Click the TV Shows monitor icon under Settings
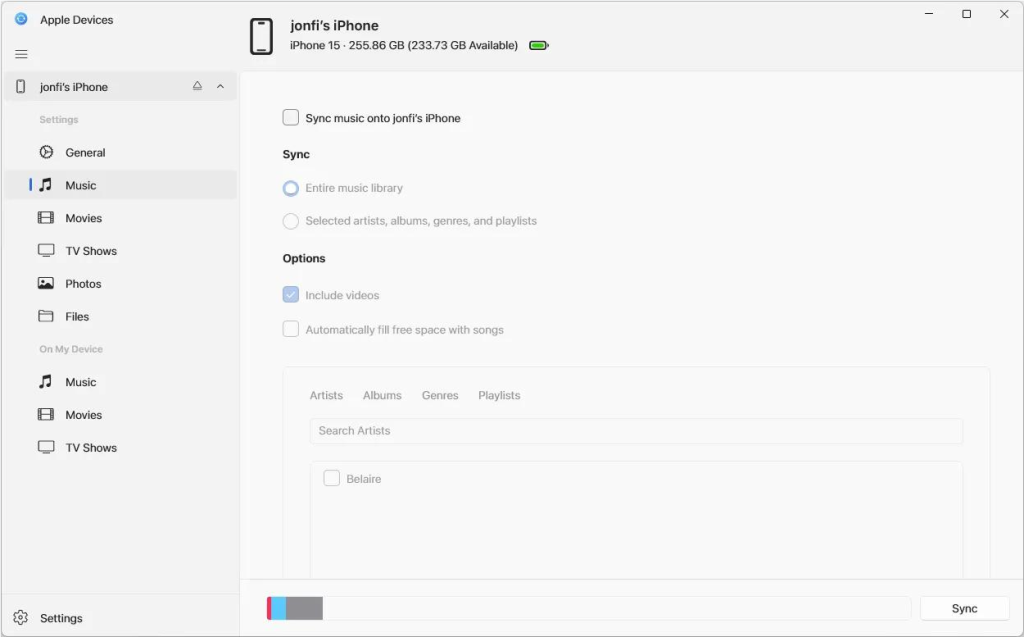This screenshot has width=1024, height=637. tap(46, 250)
